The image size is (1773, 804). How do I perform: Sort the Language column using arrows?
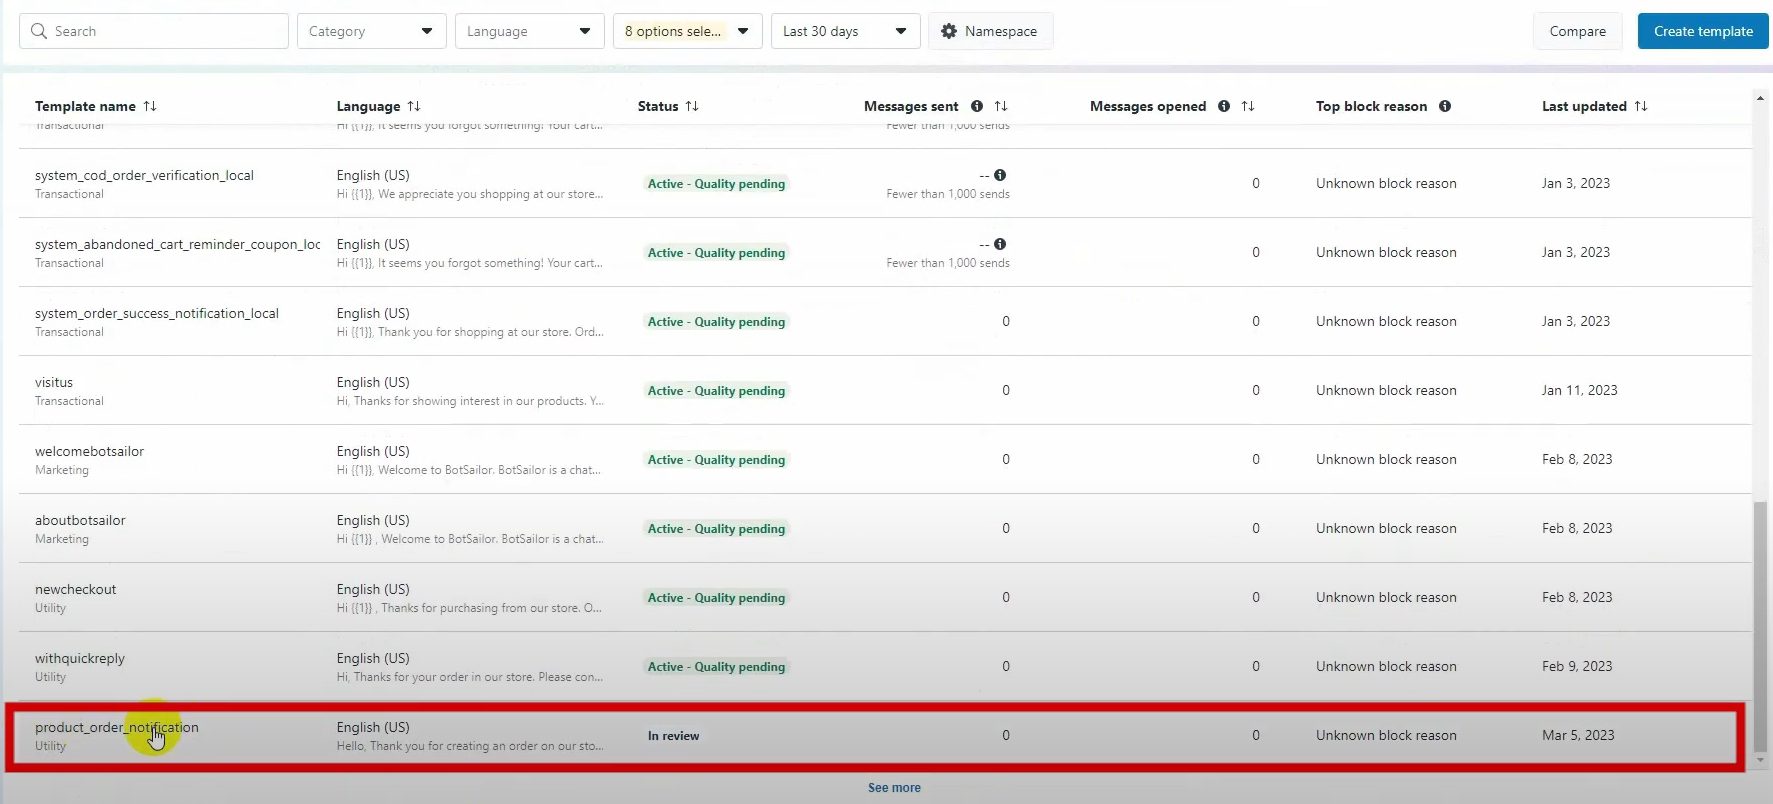pos(414,106)
